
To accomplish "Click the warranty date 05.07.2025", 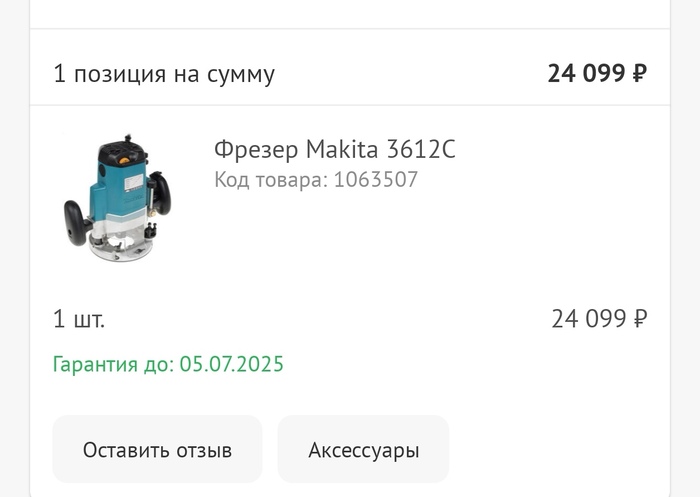I will 232,364.
